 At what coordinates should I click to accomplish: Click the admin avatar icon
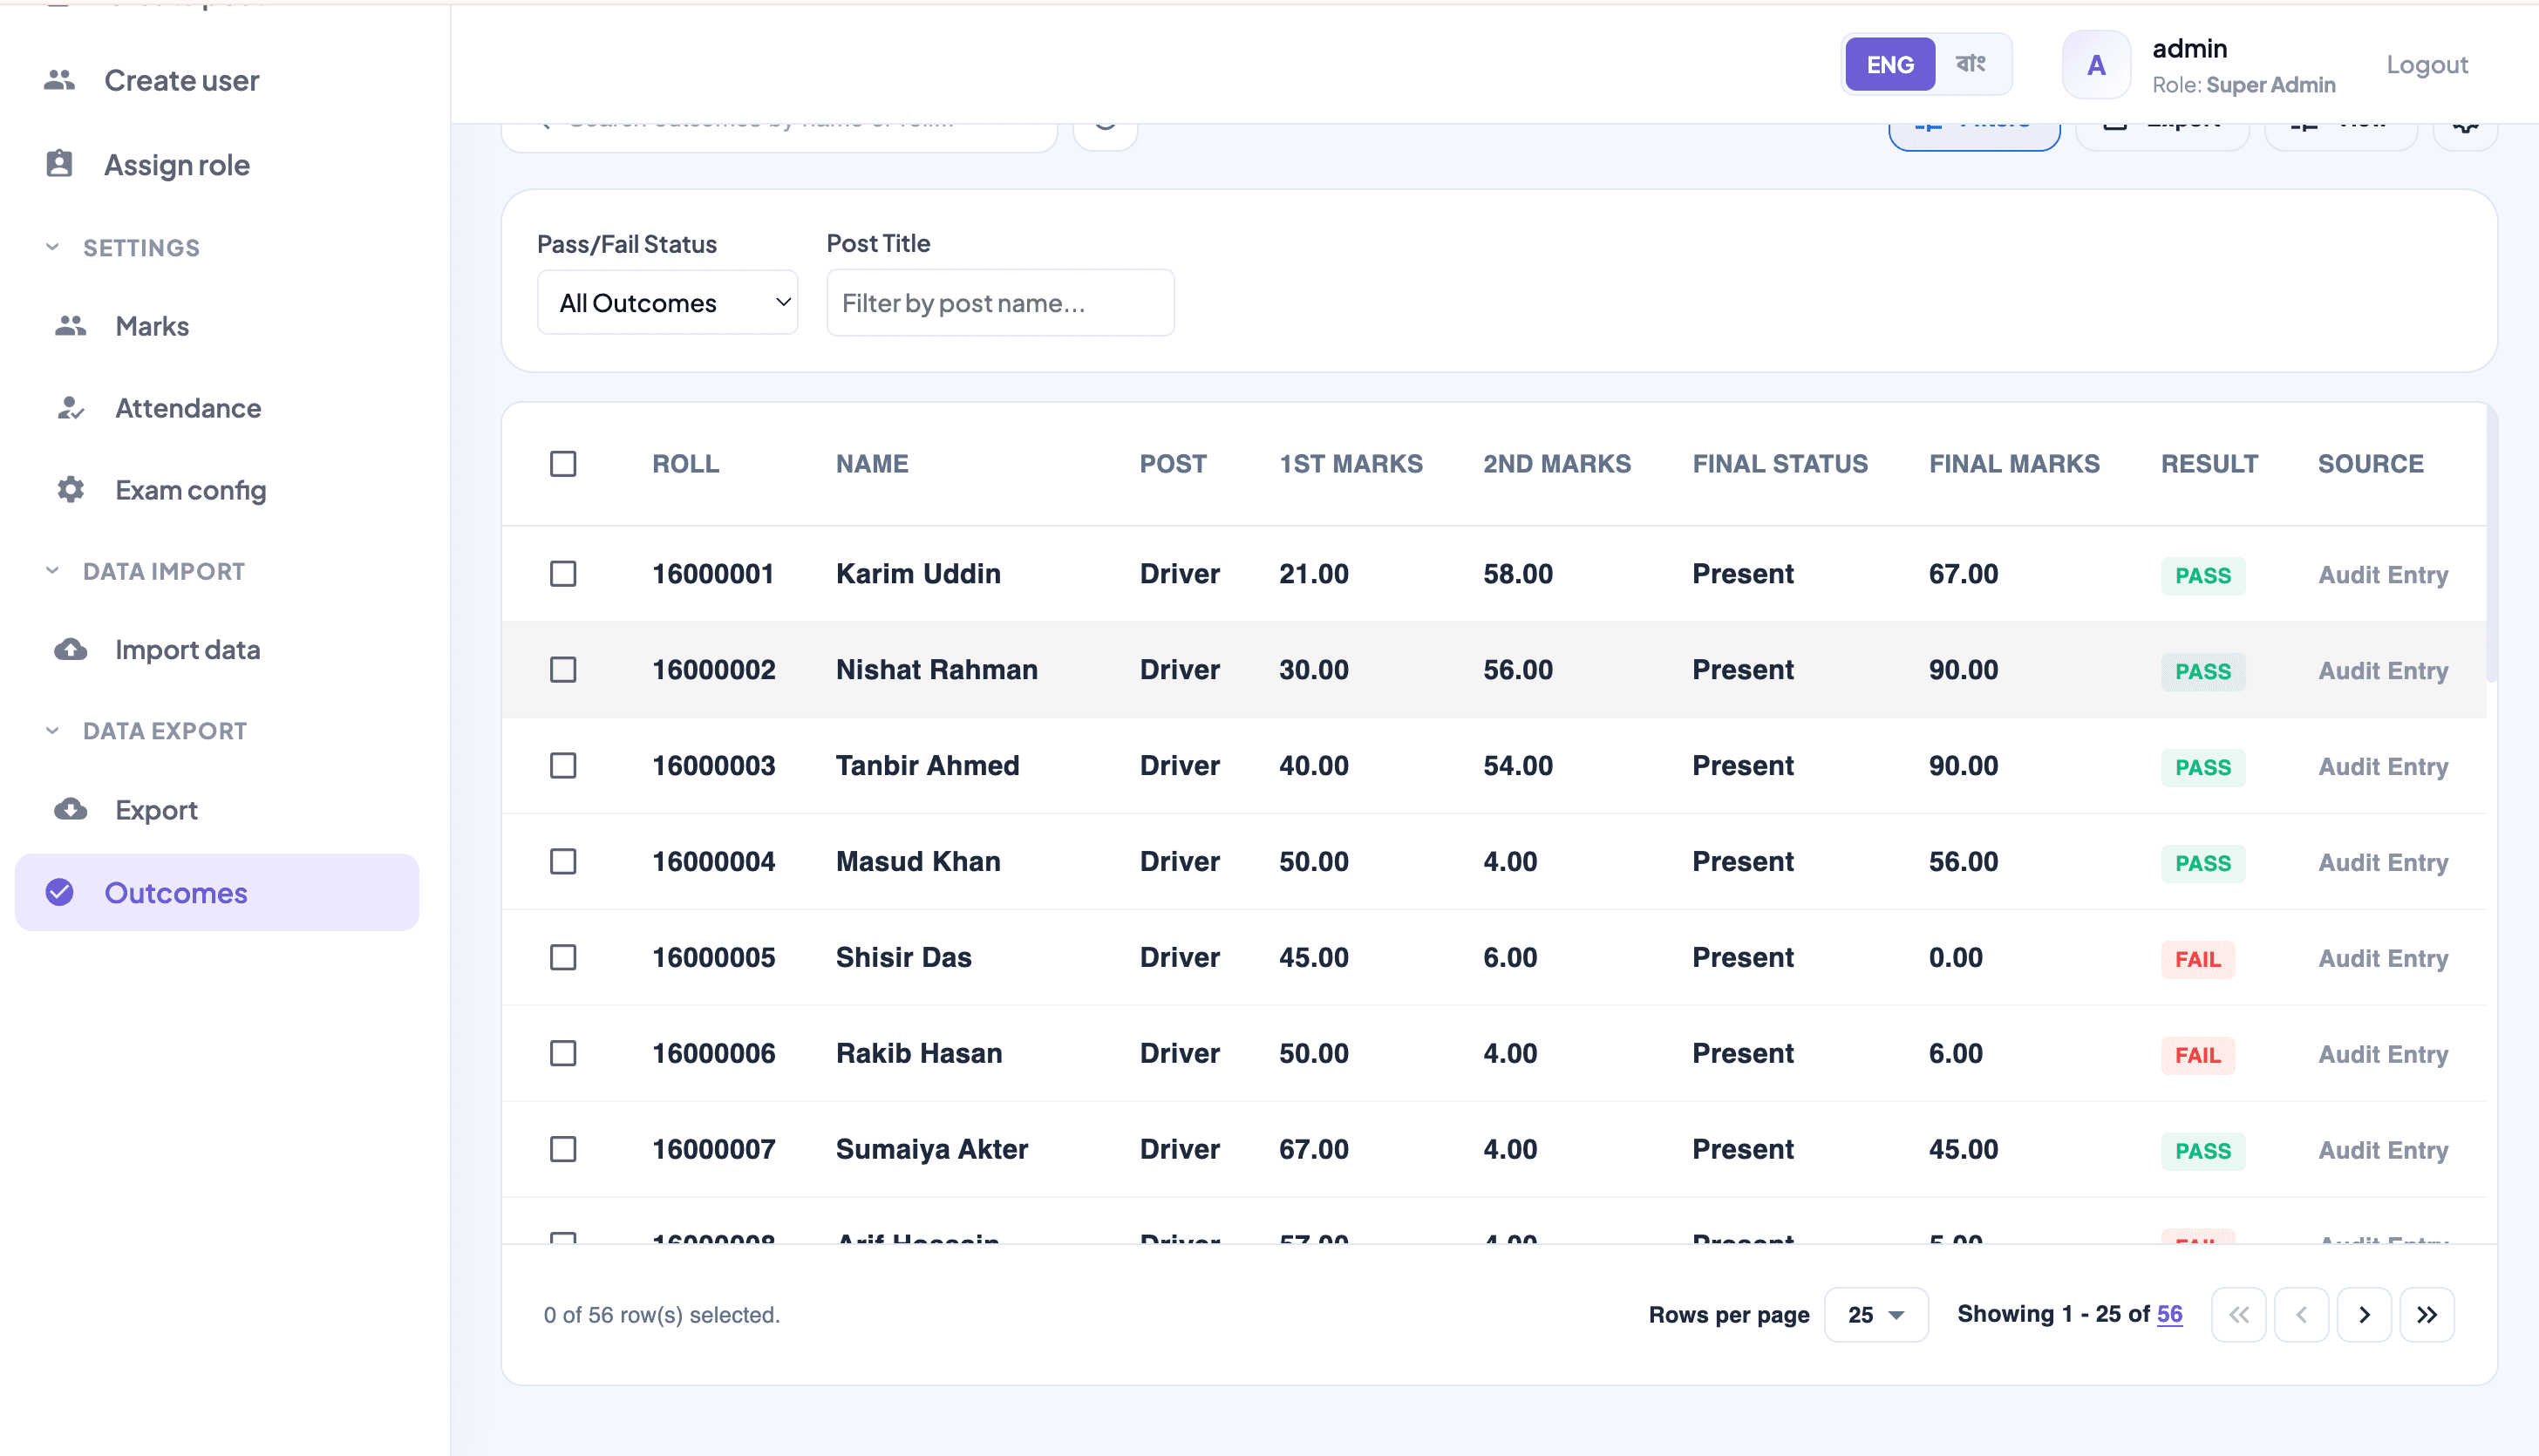[2096, 65]
